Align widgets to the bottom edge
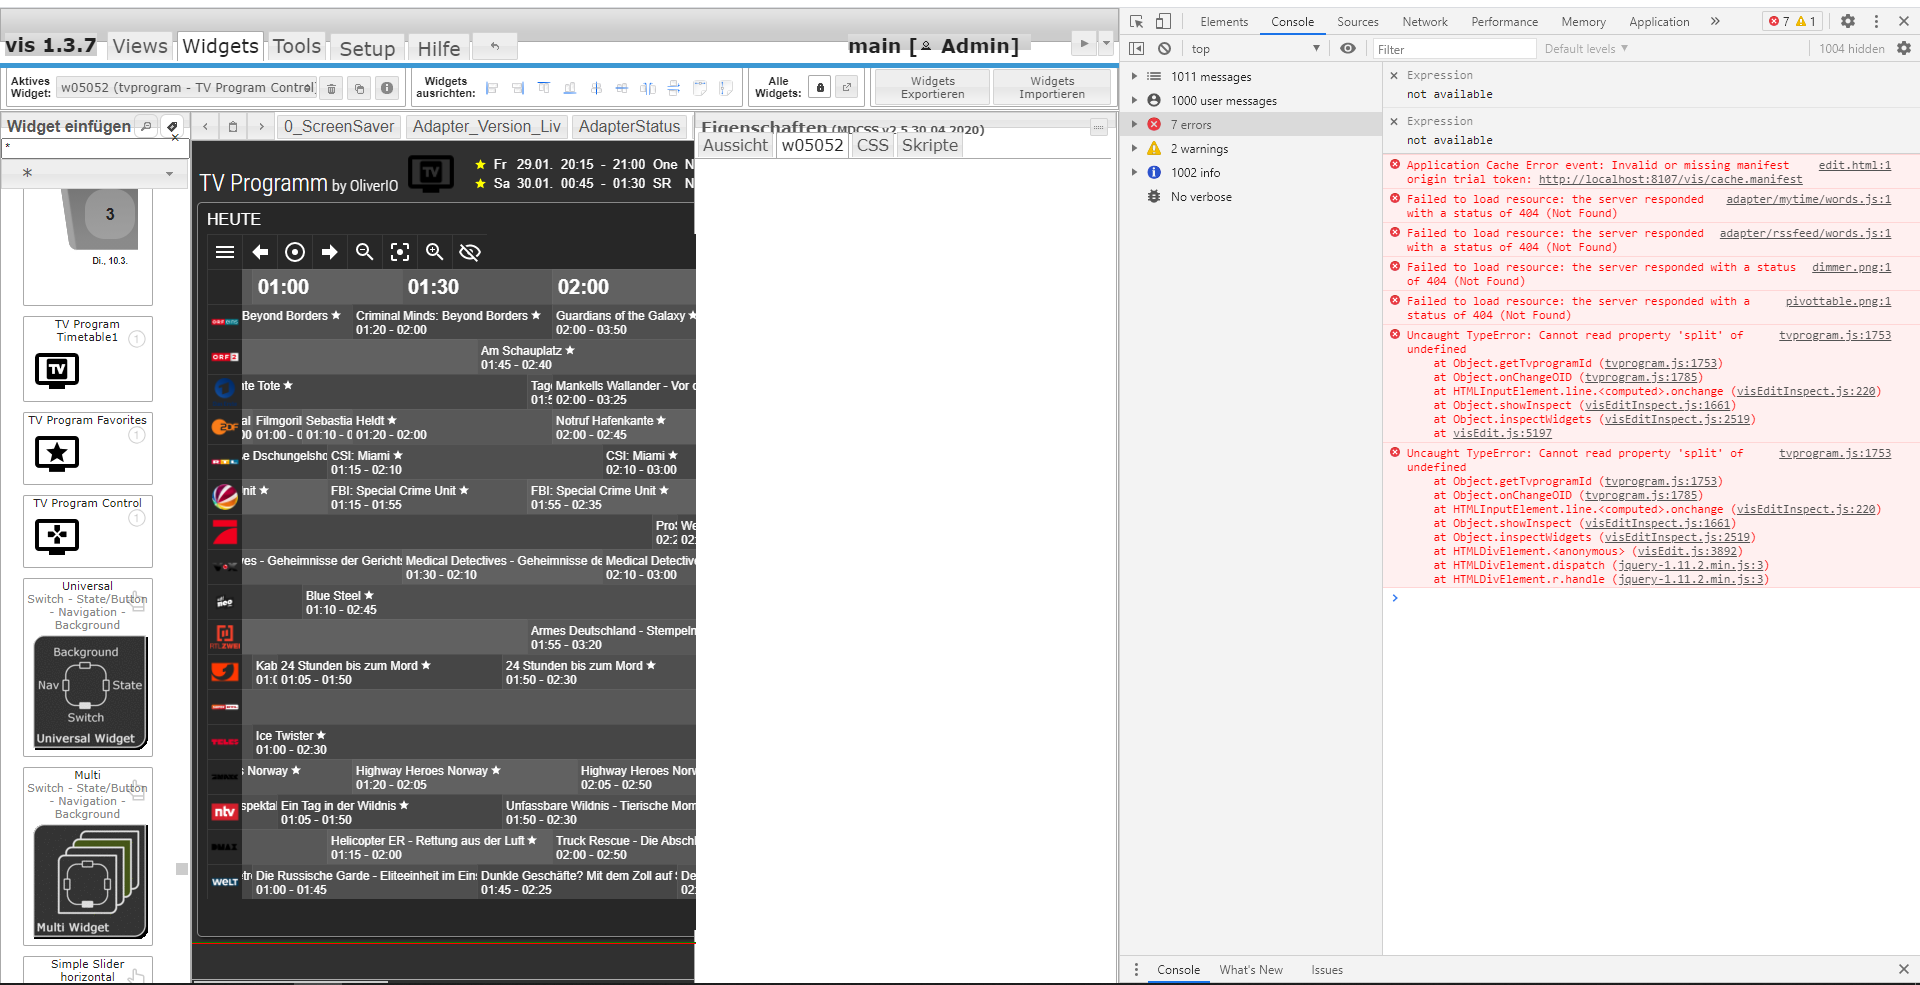1920x985 pixels. pyautogui.click(x=570, y=88)
